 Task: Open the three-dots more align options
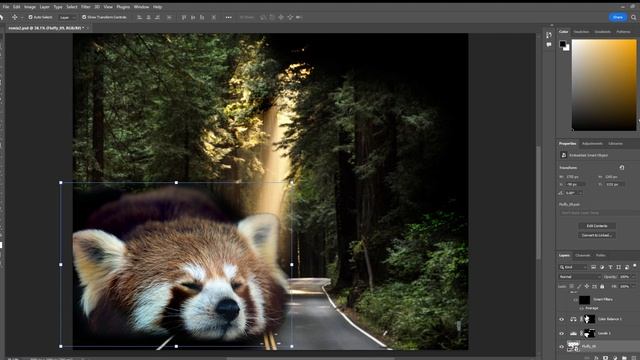[x=229, y=17]
